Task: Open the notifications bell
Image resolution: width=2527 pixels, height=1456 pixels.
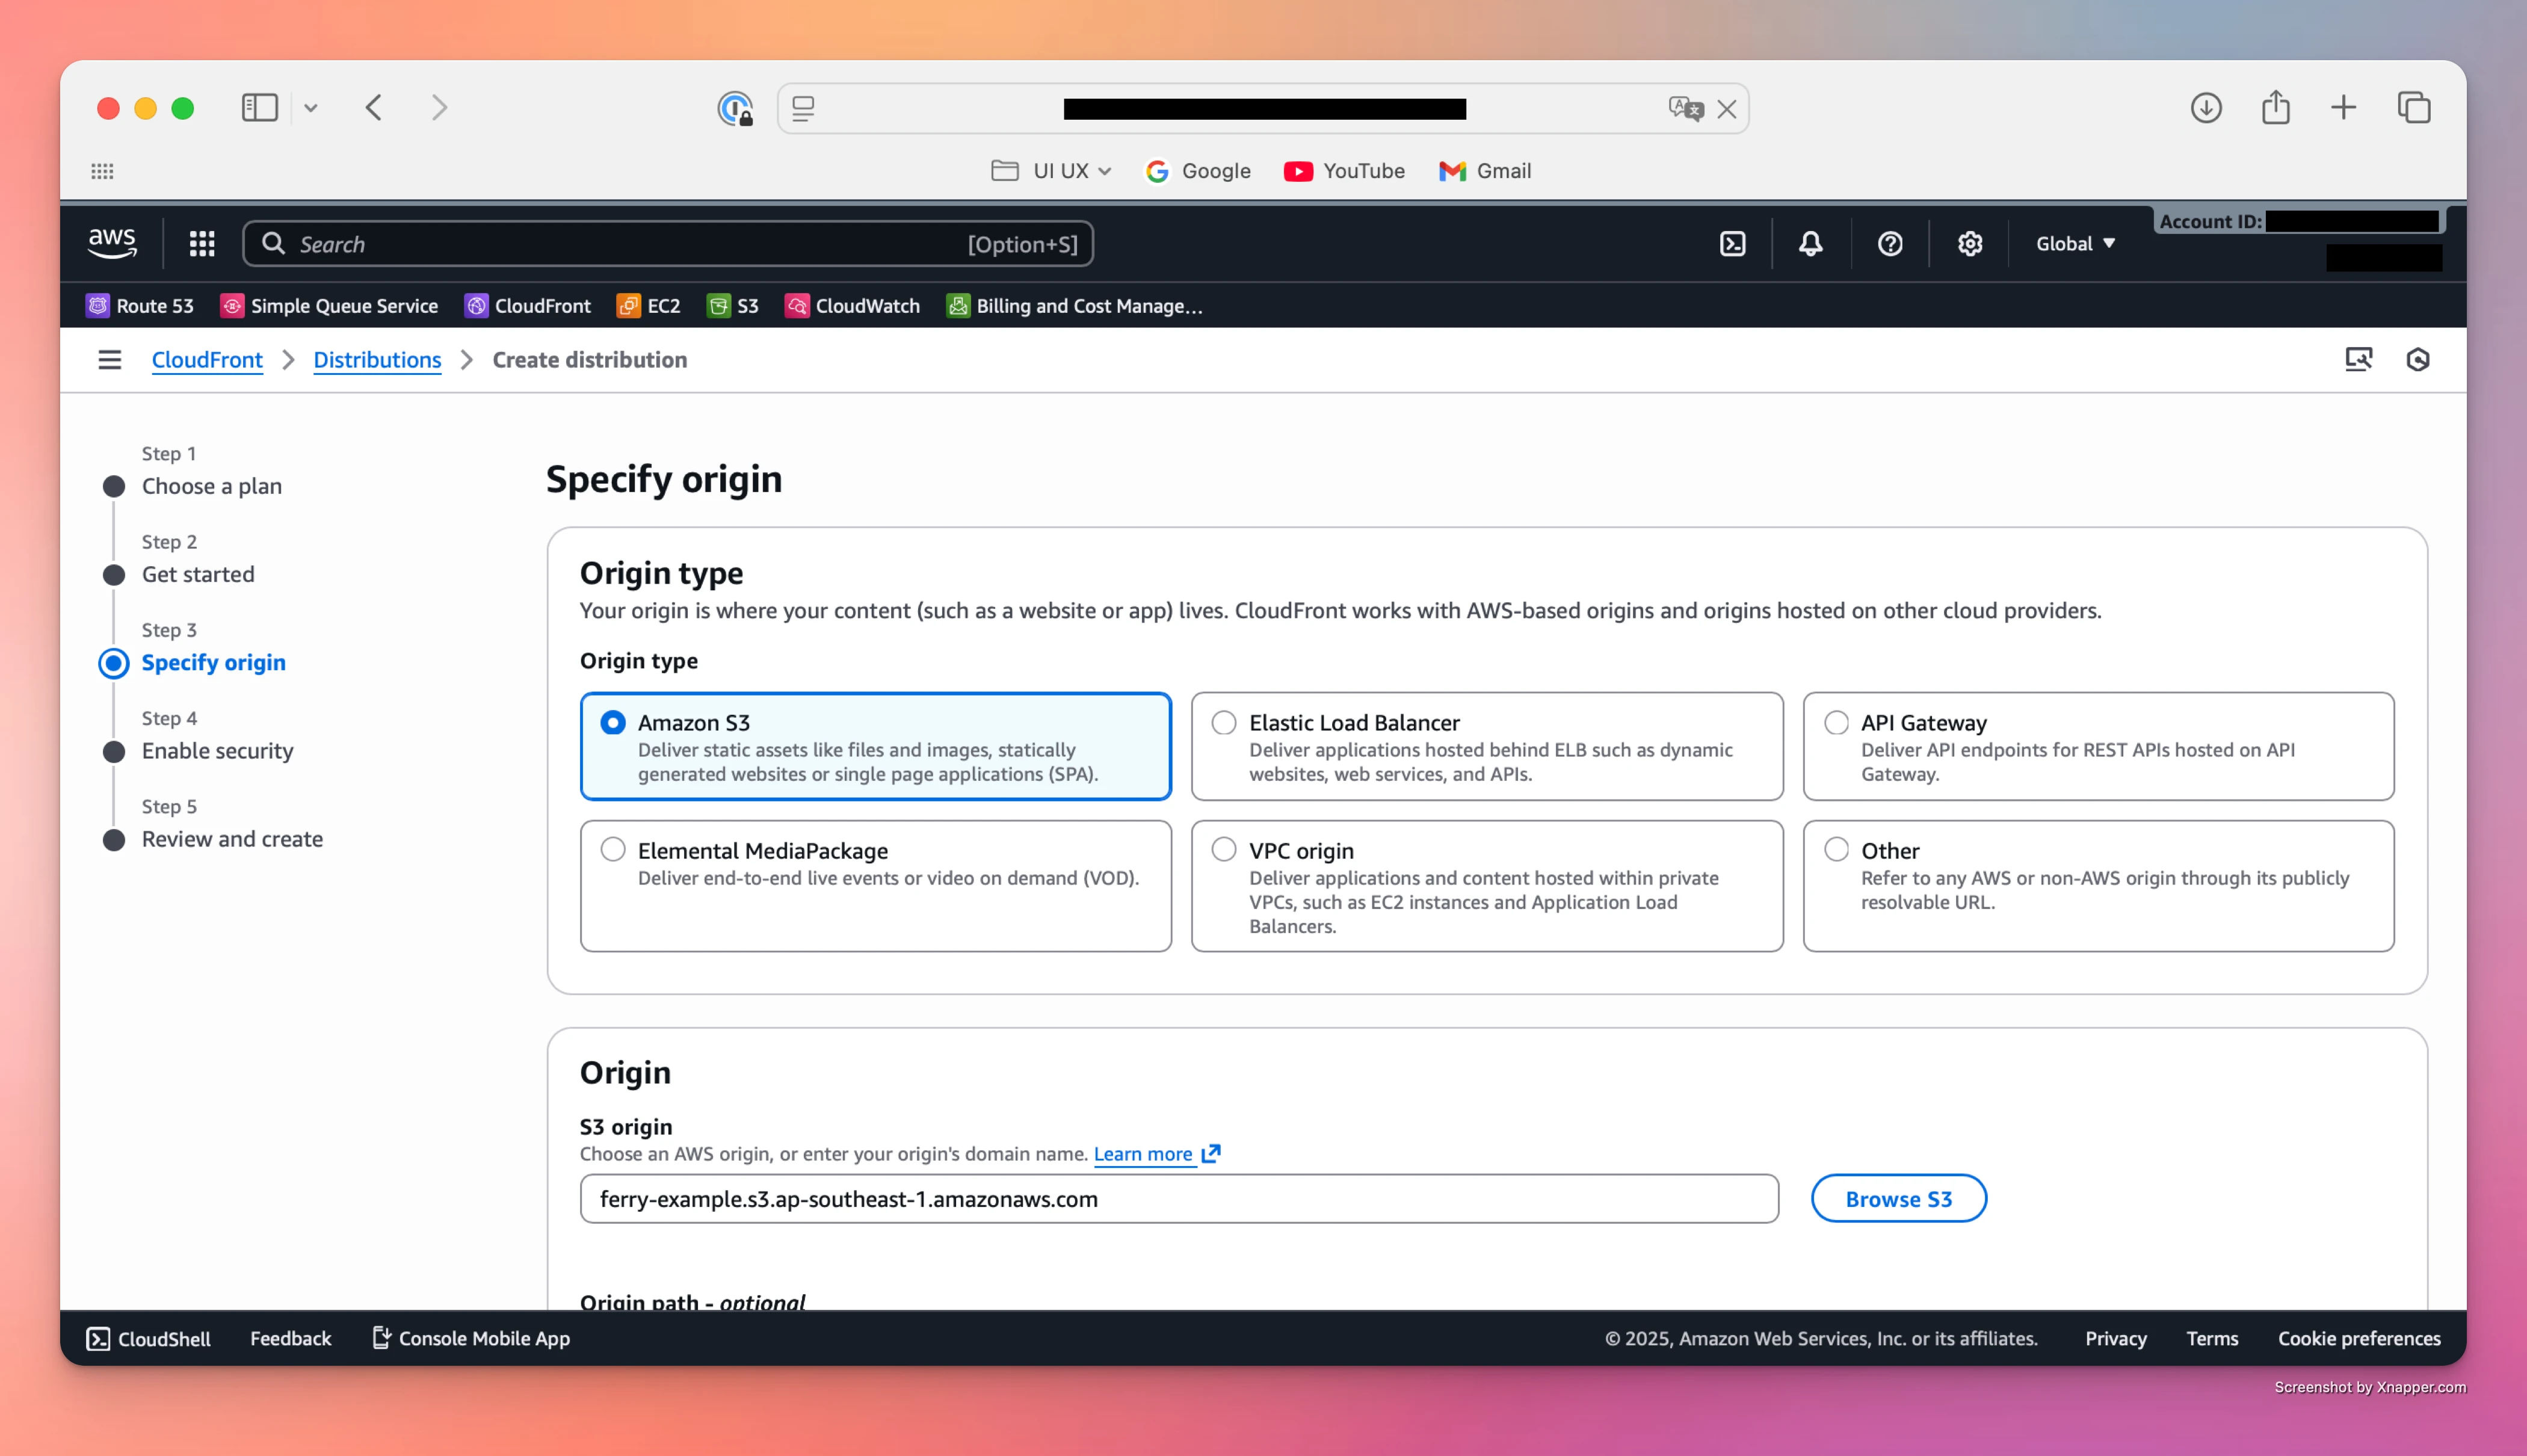Action: click(x=1810, y=244)
